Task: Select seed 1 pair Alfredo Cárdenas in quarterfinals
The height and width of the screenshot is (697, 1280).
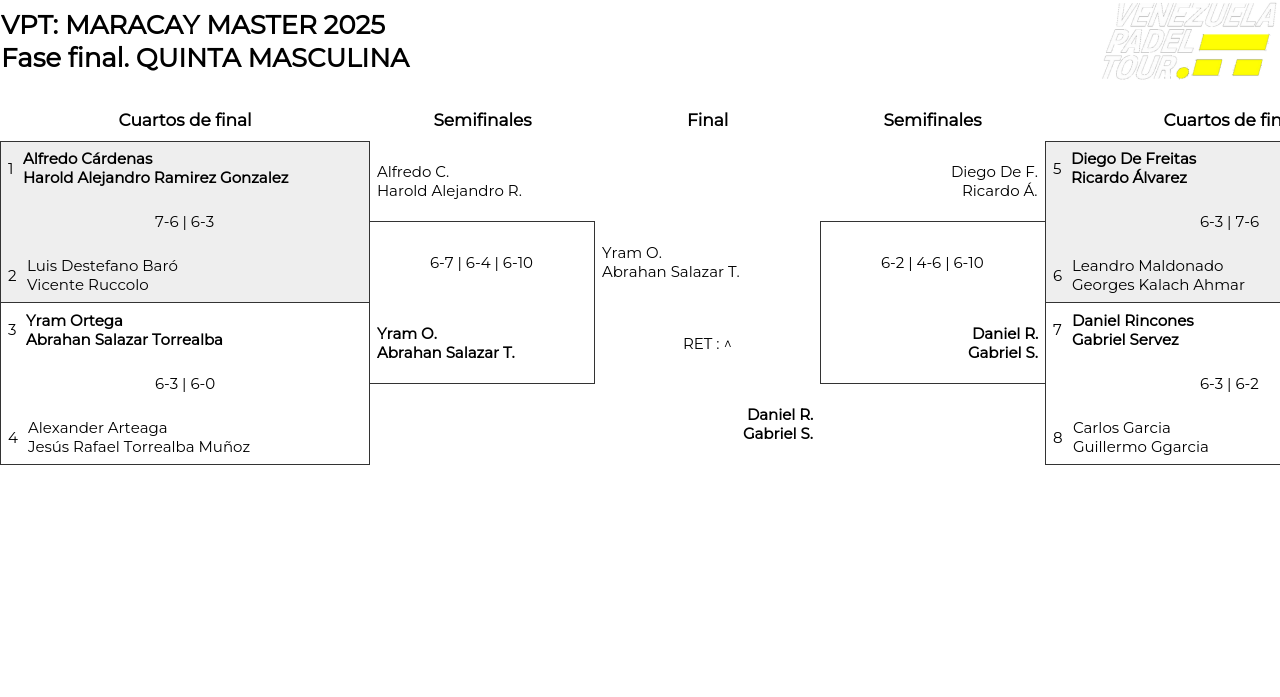Action: pyautogui.click(x=155, y=168)
